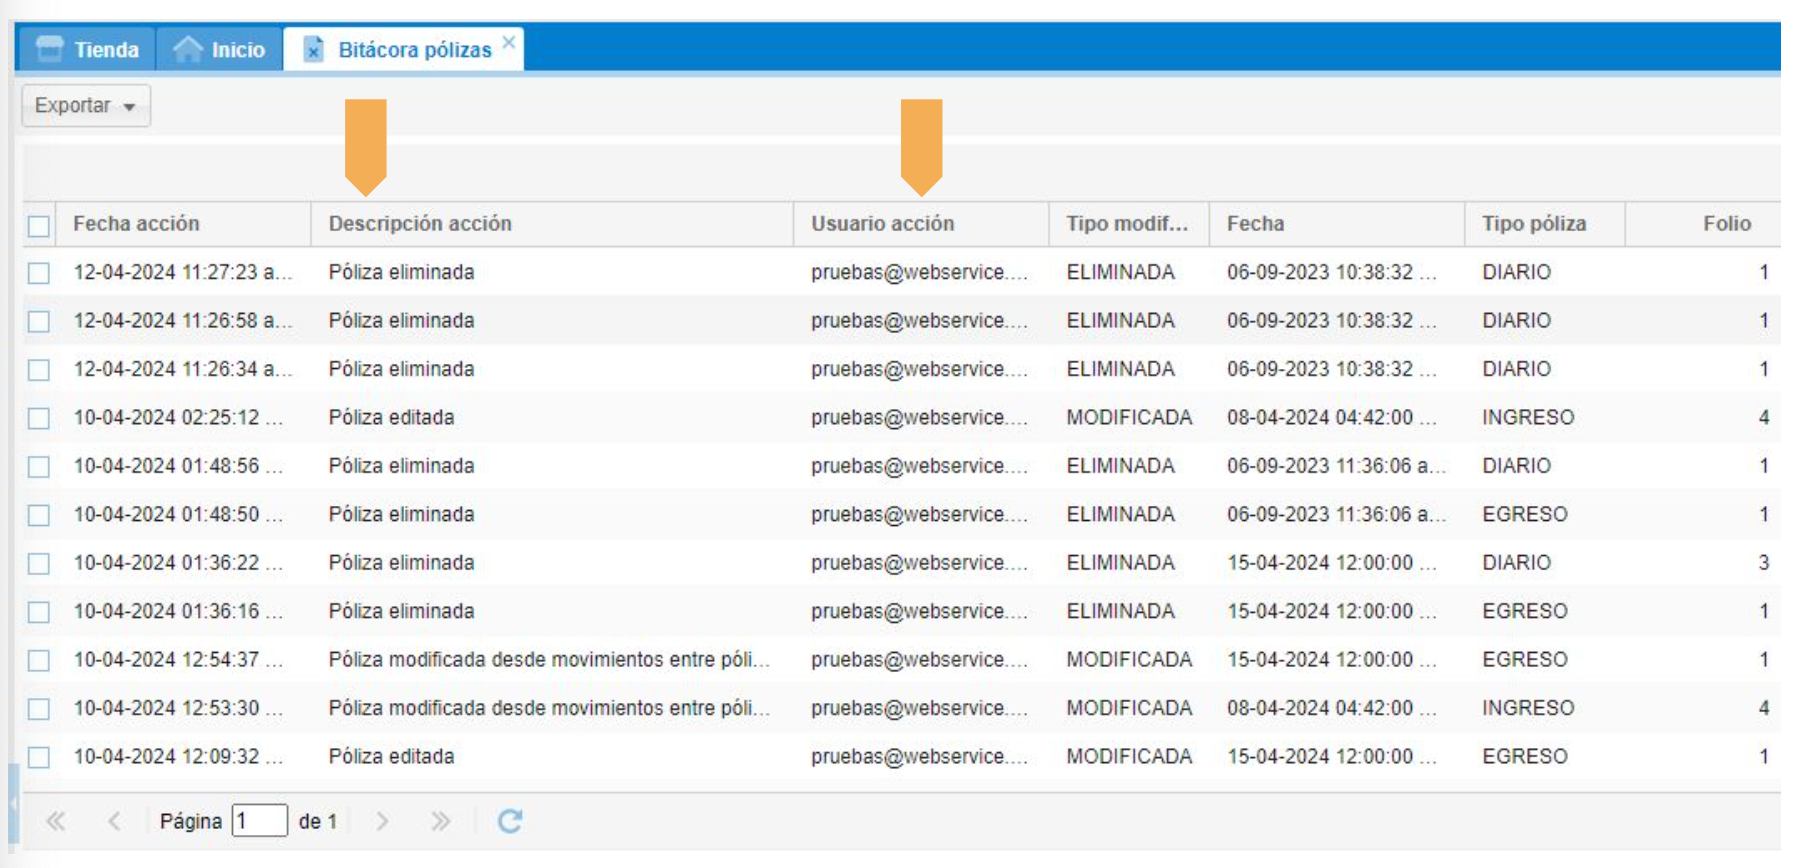The height and width of the screenshot is (868, 1798).
Task: Click the Tipo póliza column header
Action: 1533,224
